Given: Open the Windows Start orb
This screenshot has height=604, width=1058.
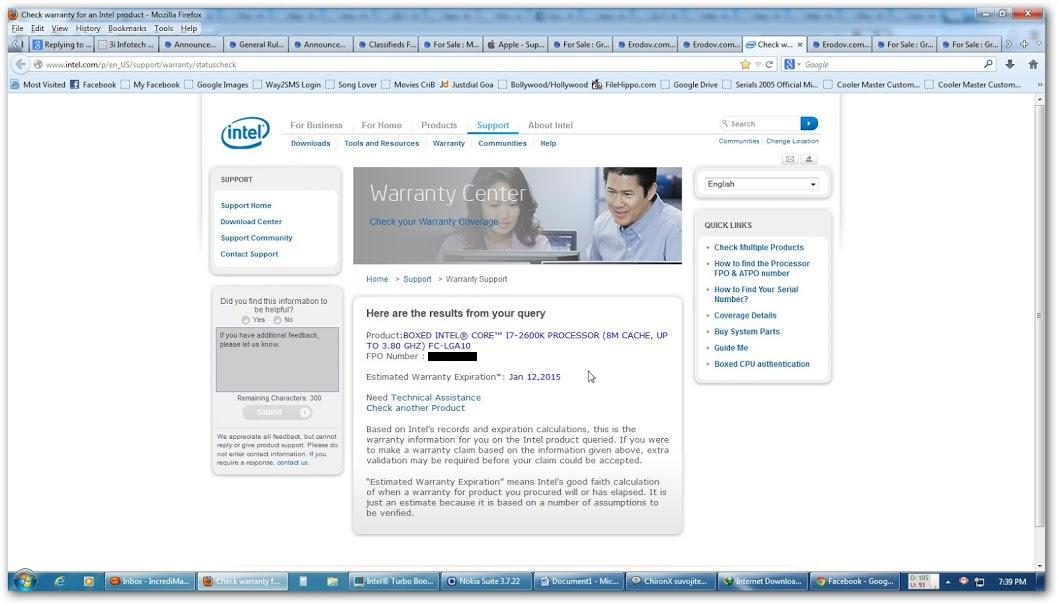Looking at the screenshot, I should pos(25,580).
